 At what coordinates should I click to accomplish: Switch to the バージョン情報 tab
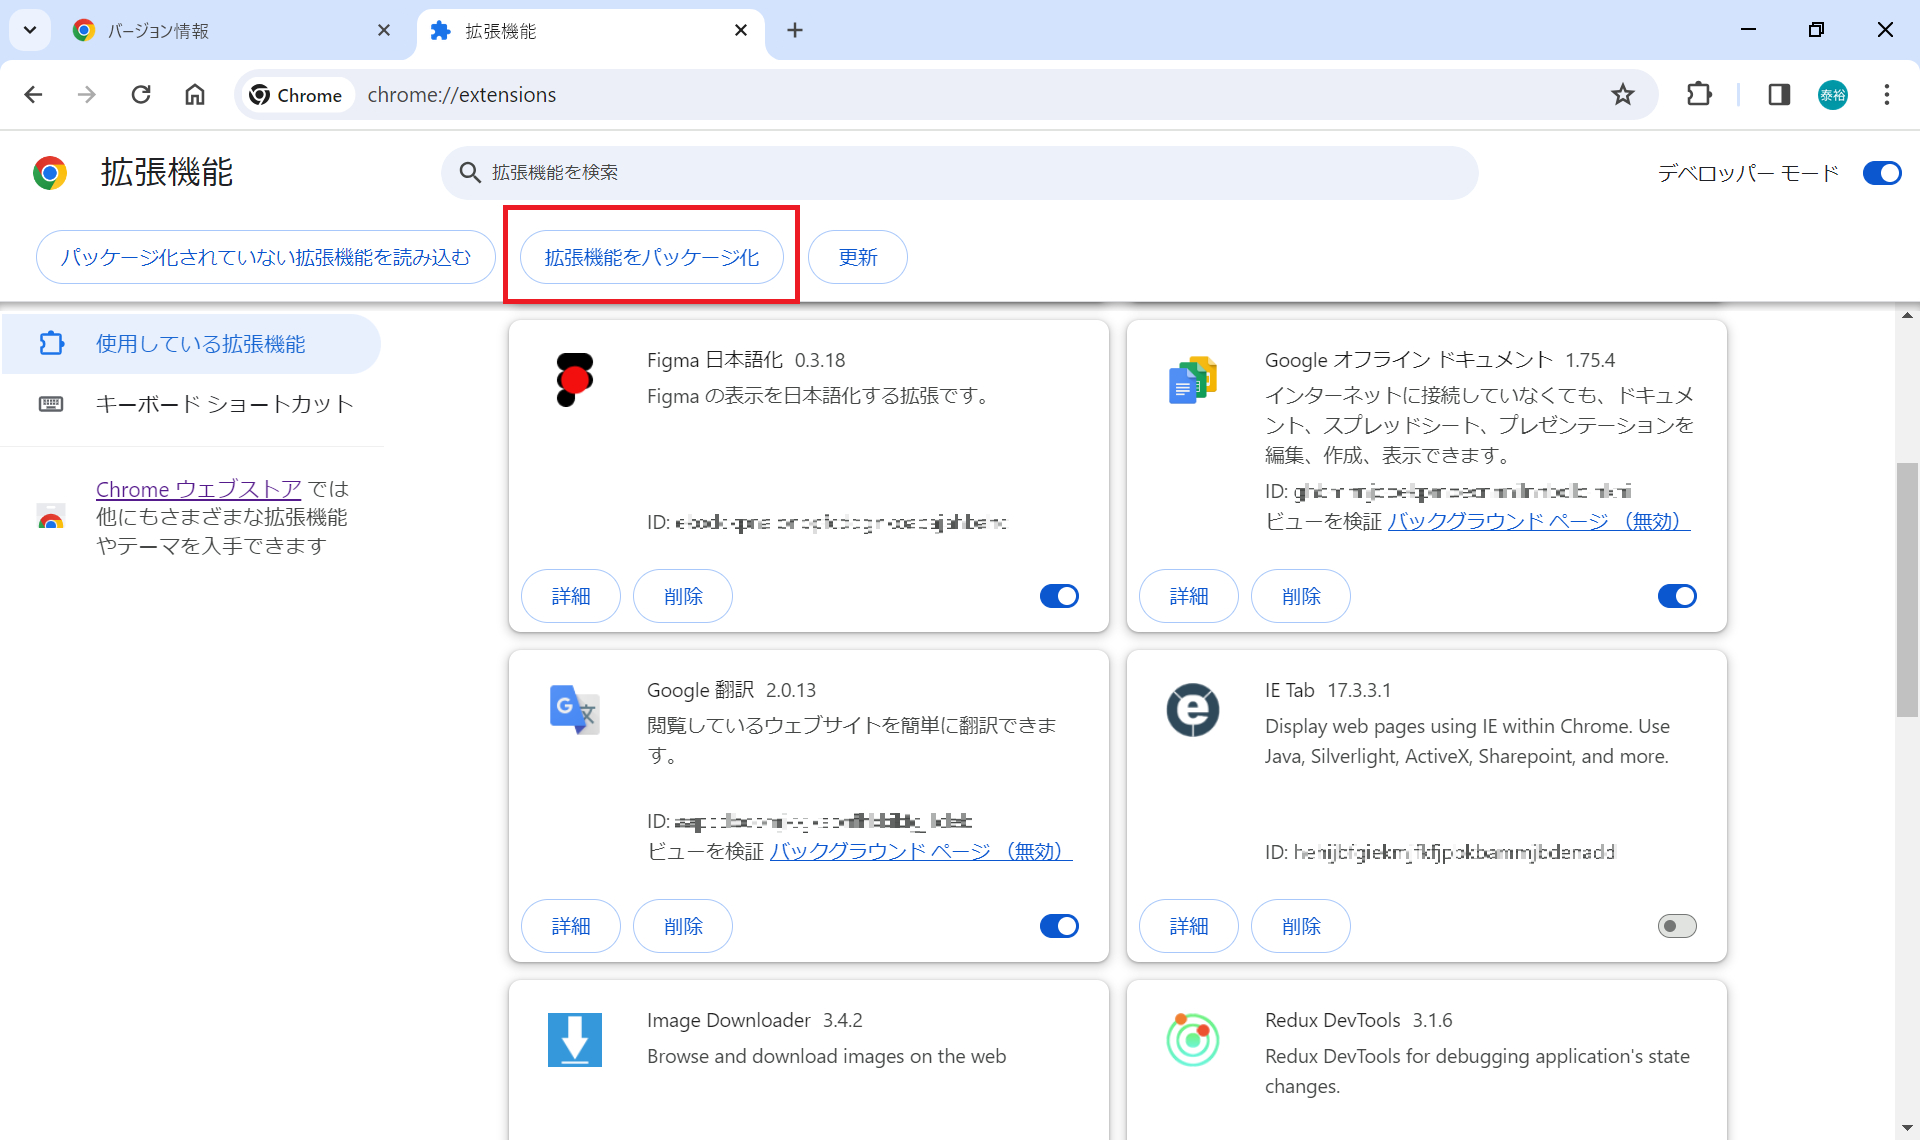click(232, 31)
